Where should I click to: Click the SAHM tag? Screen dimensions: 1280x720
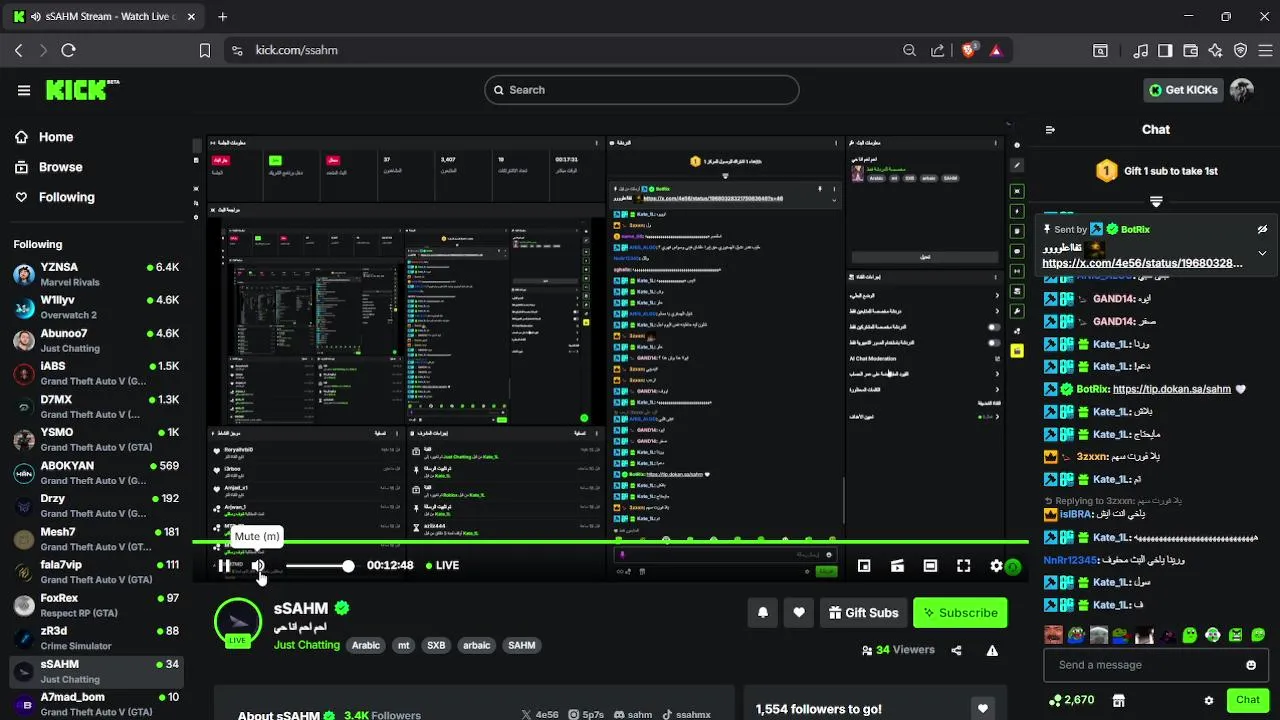click(x=522, y=645)
